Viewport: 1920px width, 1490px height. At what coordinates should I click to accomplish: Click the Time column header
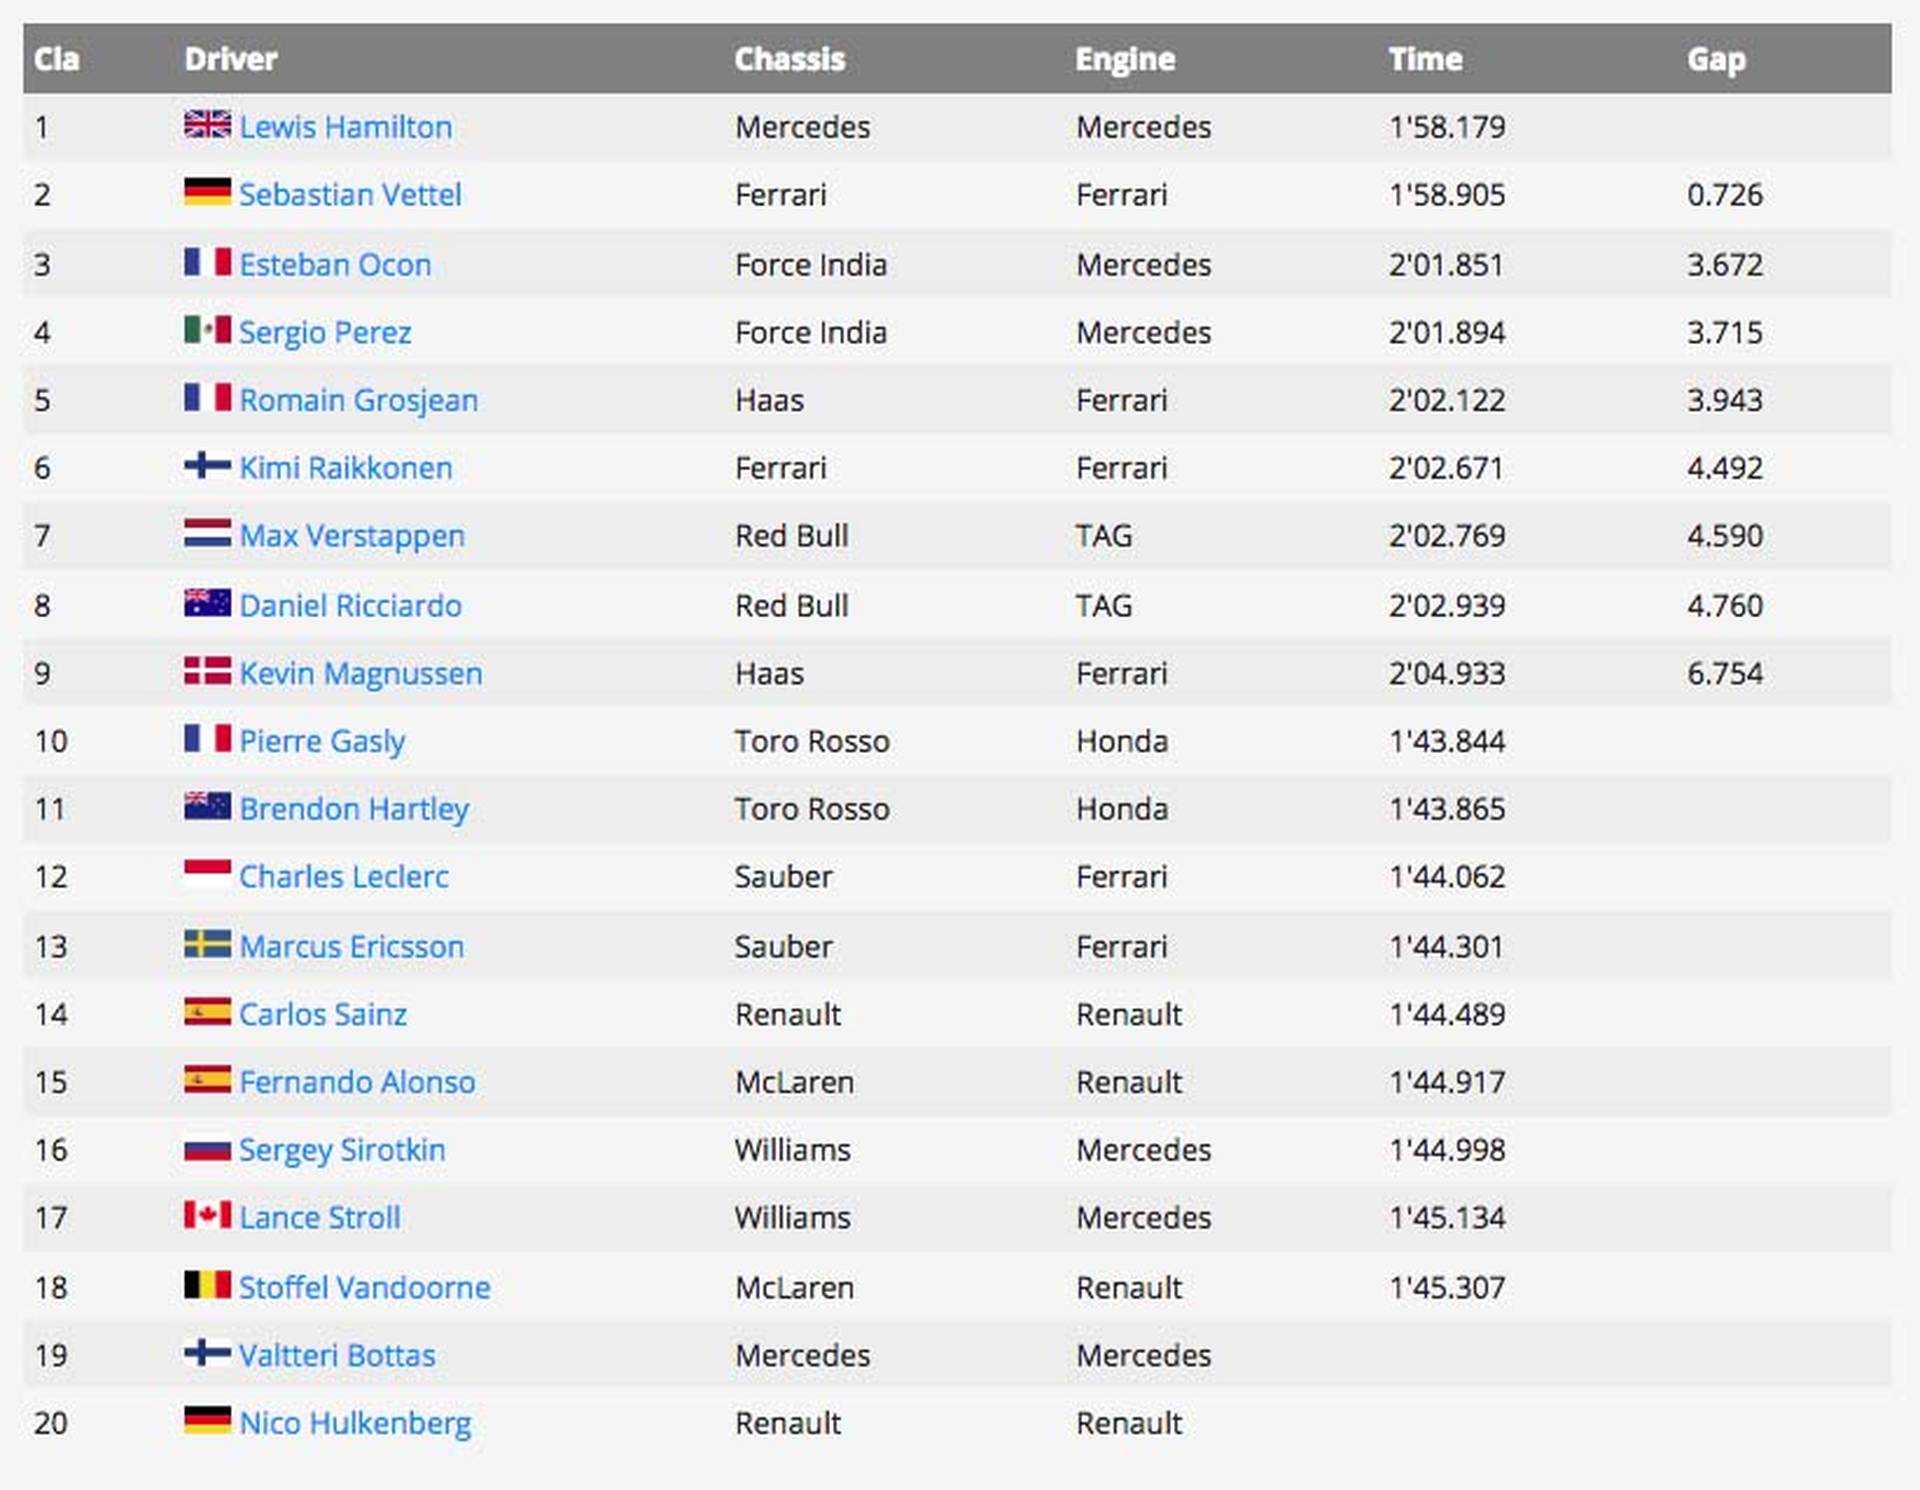pyautogui.click(x=1425, y=59)
